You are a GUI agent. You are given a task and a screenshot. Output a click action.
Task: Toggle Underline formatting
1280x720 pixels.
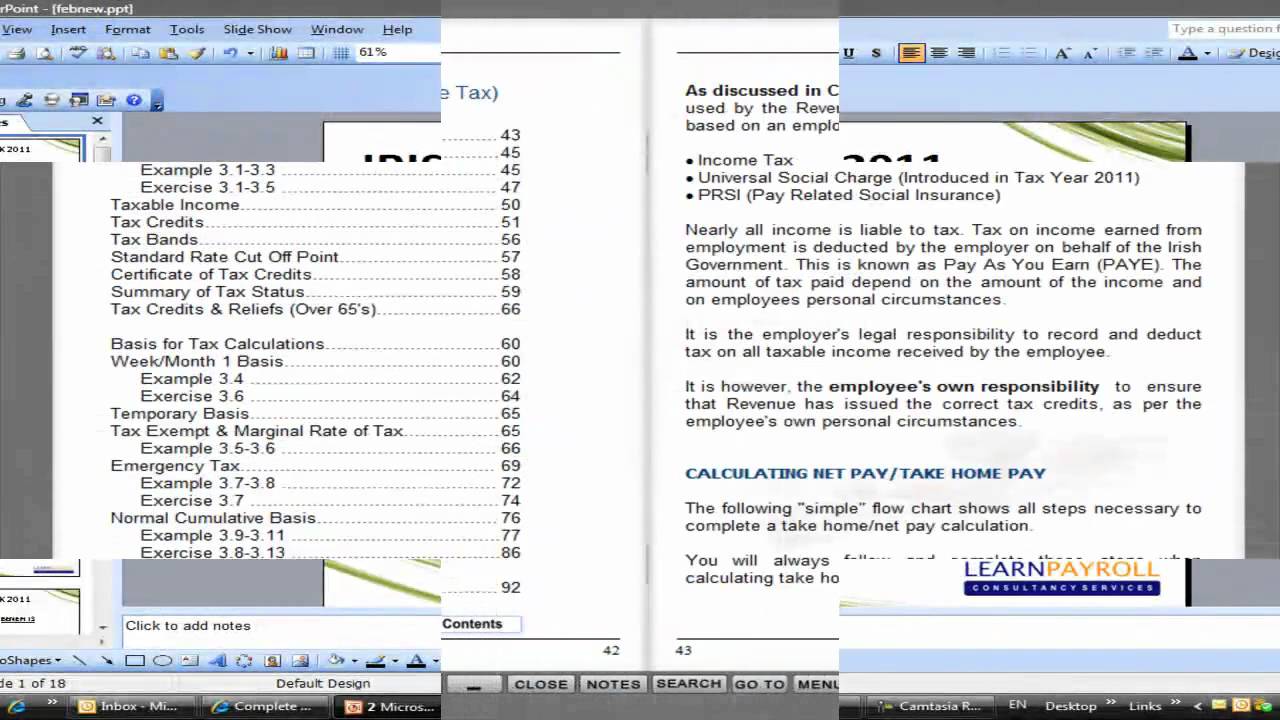tap(848, 53)
